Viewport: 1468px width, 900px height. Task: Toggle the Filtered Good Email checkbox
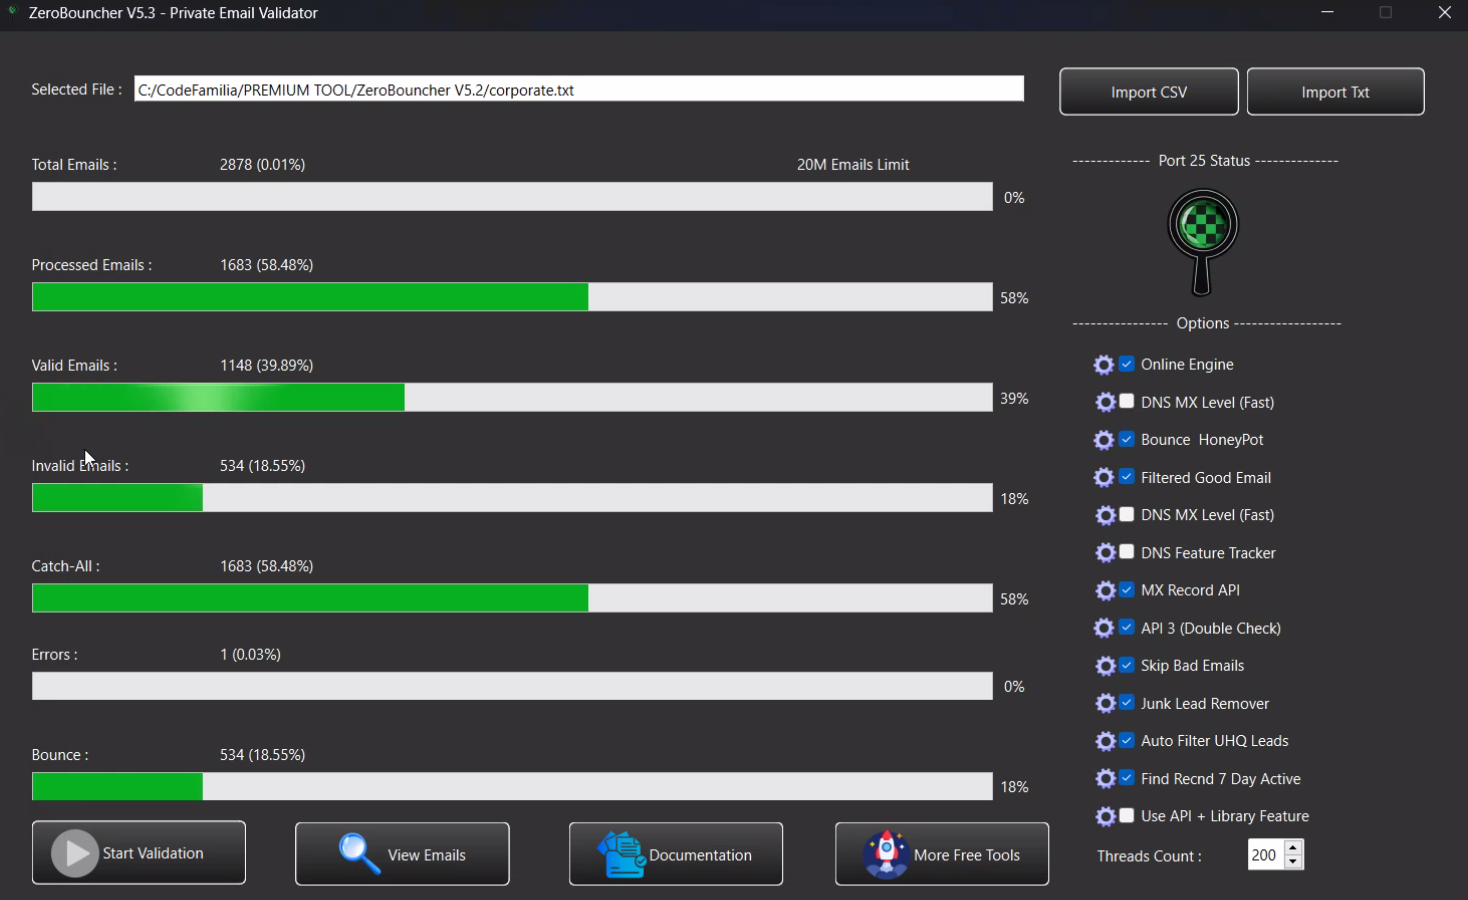click(x=1127, y=477)
